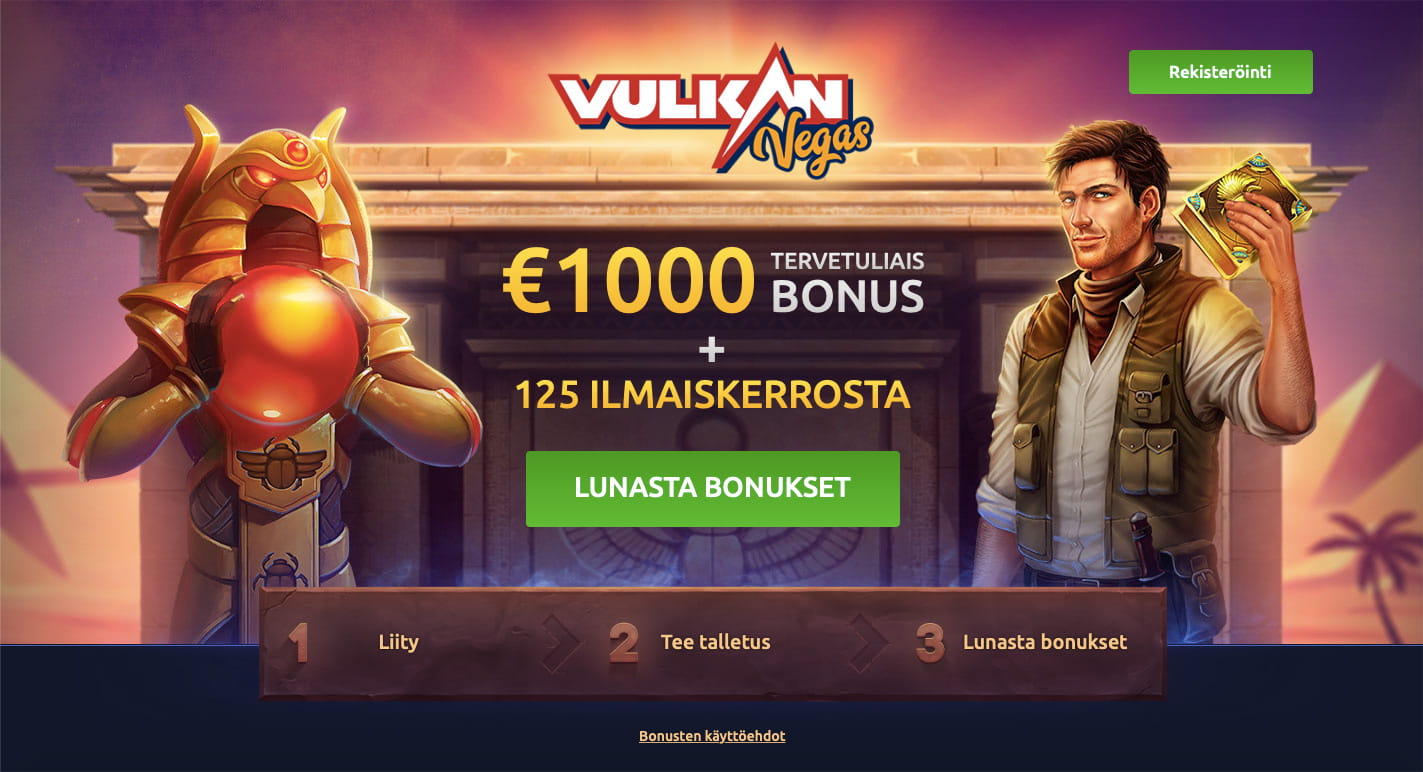
Task: Claim bonuses with Lunasta bonukset button
Action: point(712,488)
